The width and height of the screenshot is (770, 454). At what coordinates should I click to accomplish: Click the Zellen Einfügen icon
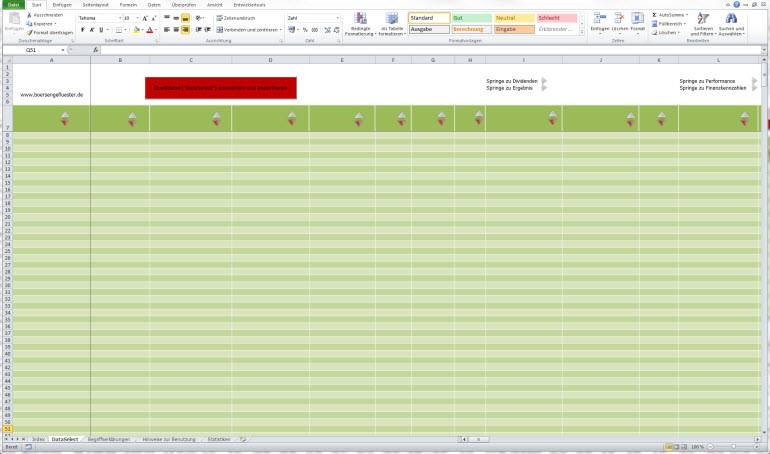(x=600, y=19)
